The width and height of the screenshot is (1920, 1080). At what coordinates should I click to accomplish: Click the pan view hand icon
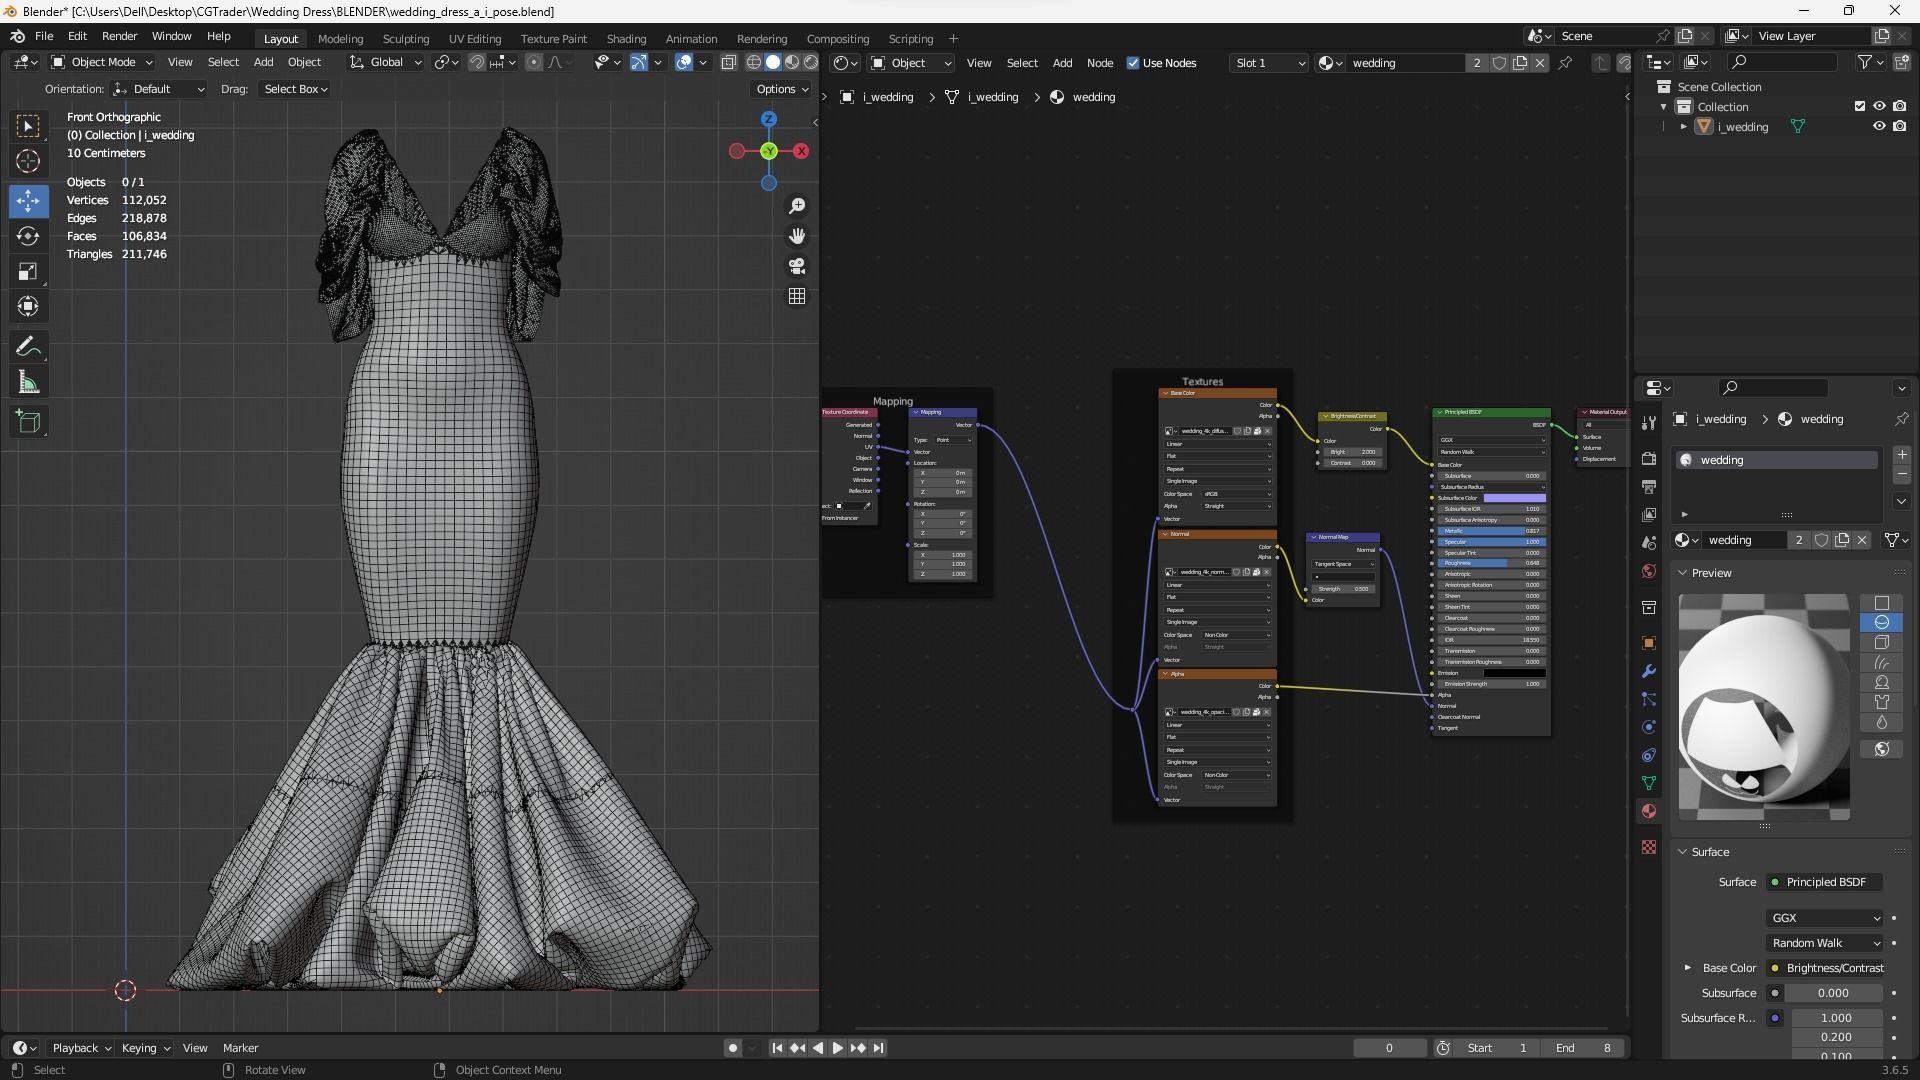click(x=797, y=236)
